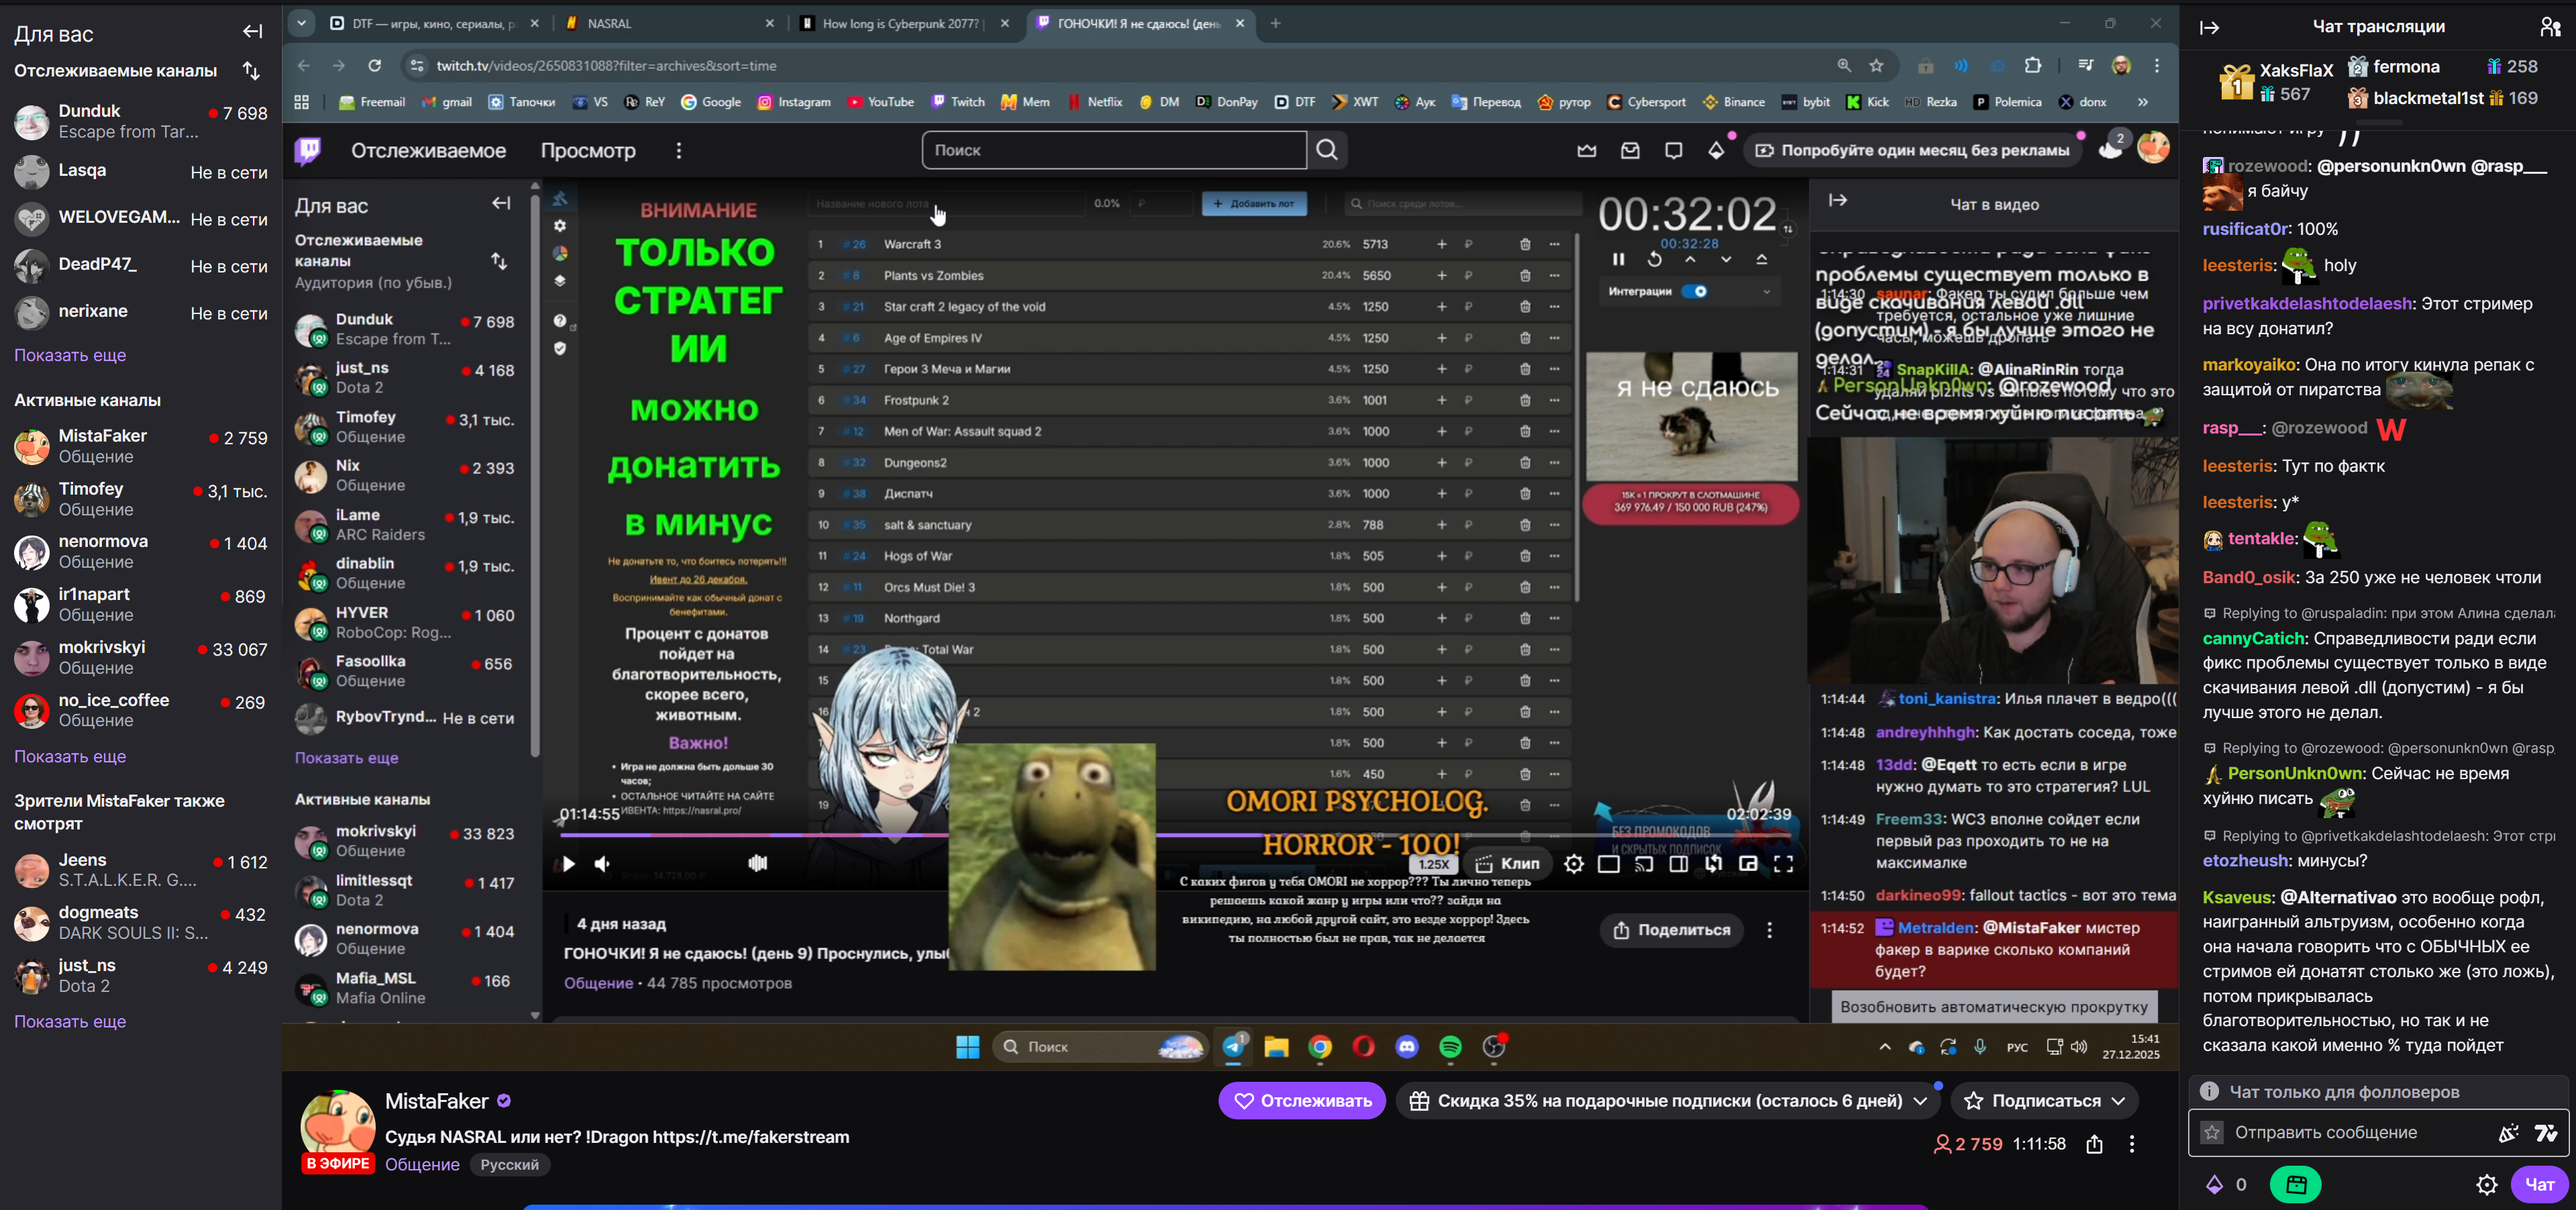
Task: Open the 7TV emote picker in chat
Action: coord(2545,1133)
